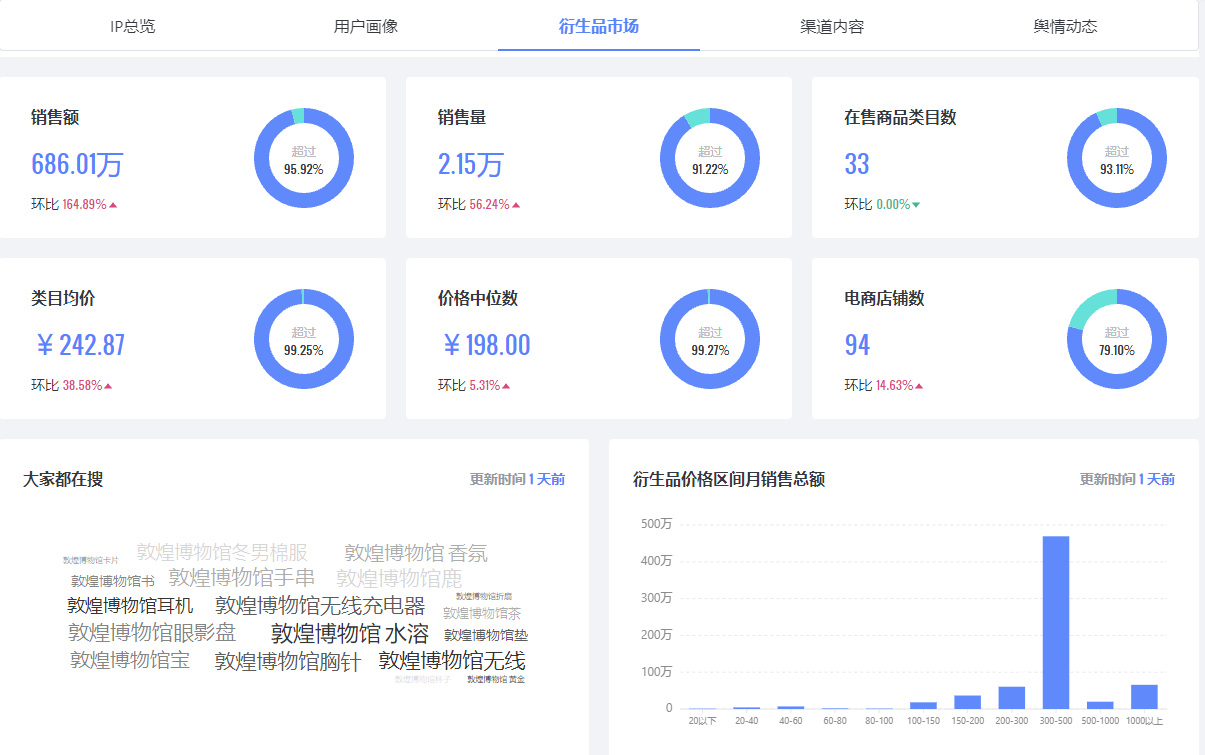Image resolution: width=1205 pixels, height=755 pixels.
Task: Click the 20以下 axis label
Action: point(703,721)
